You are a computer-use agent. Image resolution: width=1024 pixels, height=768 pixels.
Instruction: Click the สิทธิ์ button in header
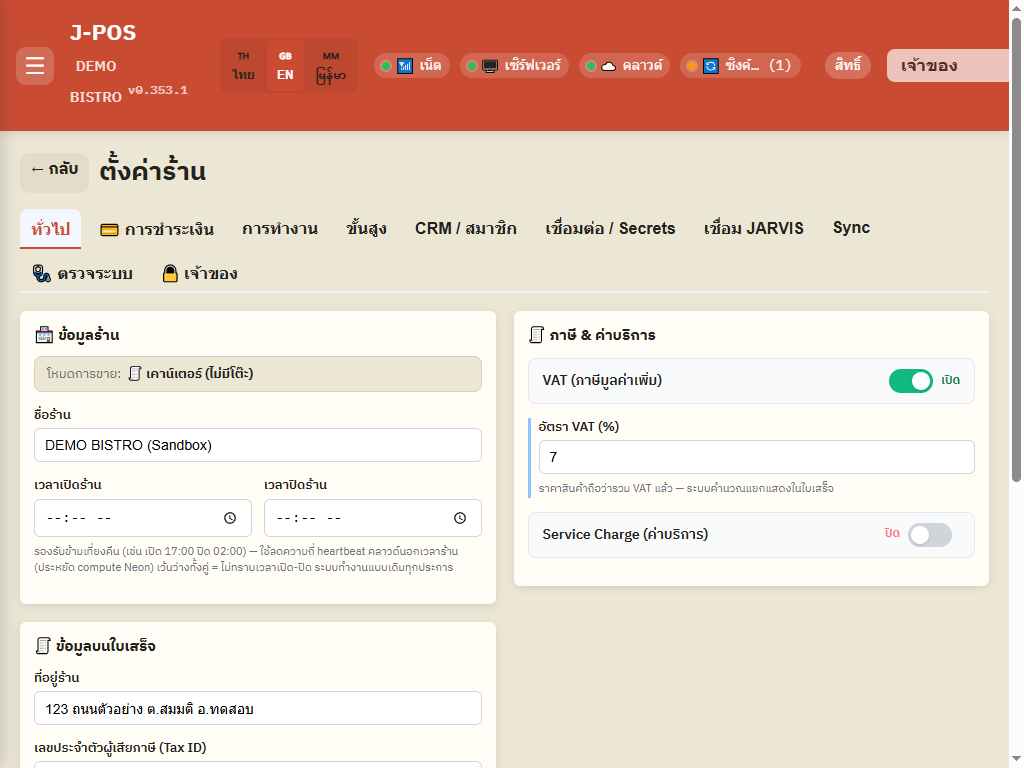(848, 65)
